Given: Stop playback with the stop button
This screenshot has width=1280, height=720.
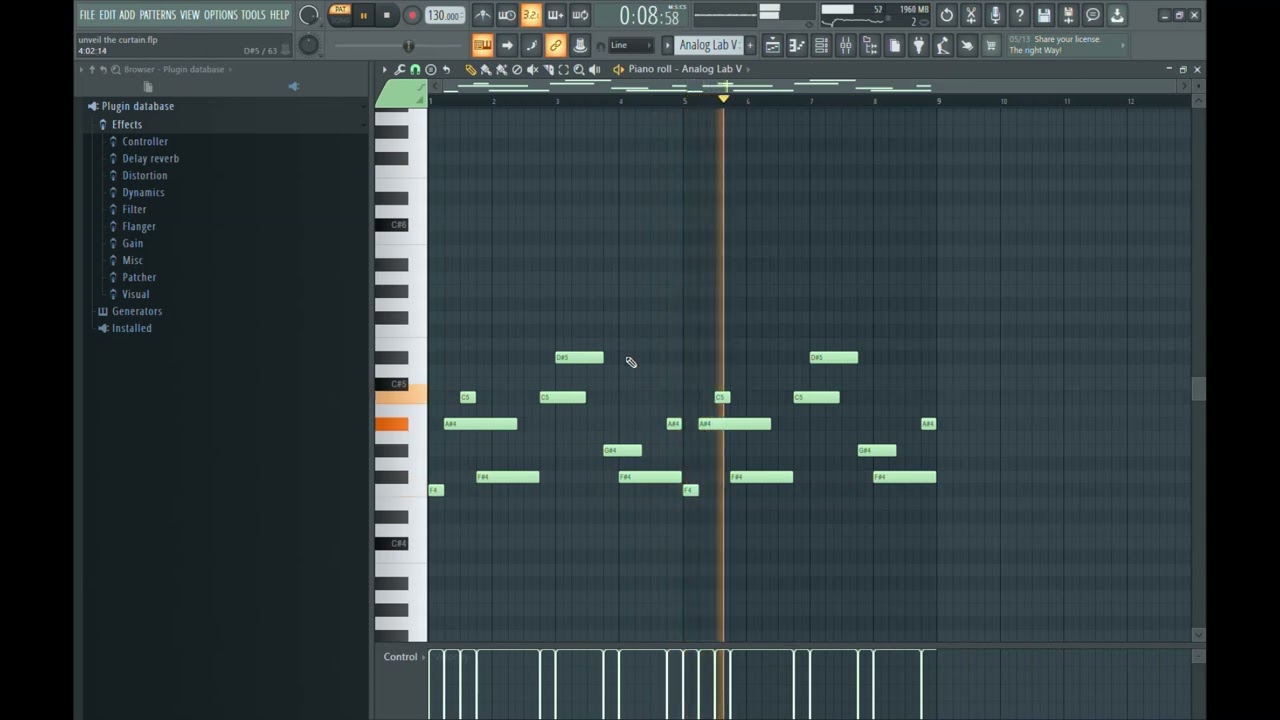Looking at the screenshot, I should pos(387,15).
